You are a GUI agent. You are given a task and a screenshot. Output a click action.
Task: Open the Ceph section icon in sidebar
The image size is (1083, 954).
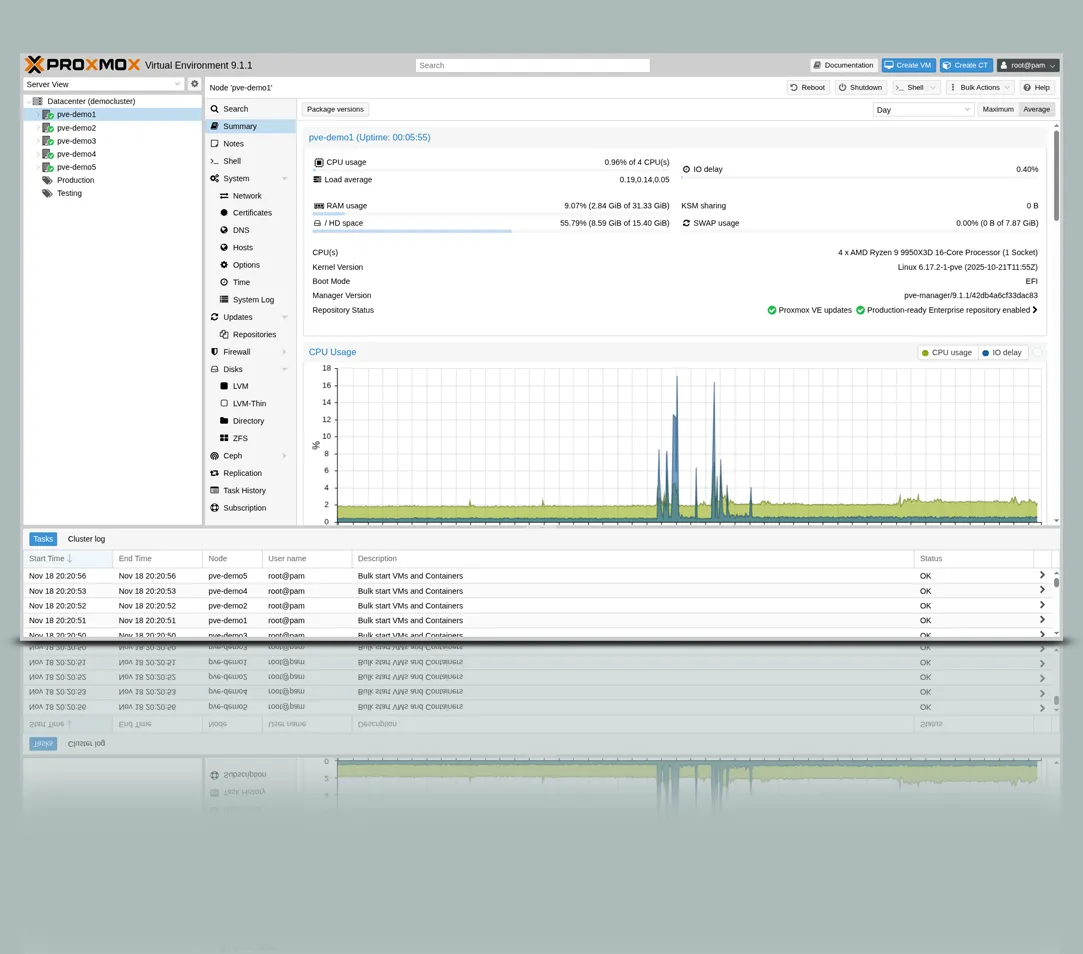(x=214, y=456)
